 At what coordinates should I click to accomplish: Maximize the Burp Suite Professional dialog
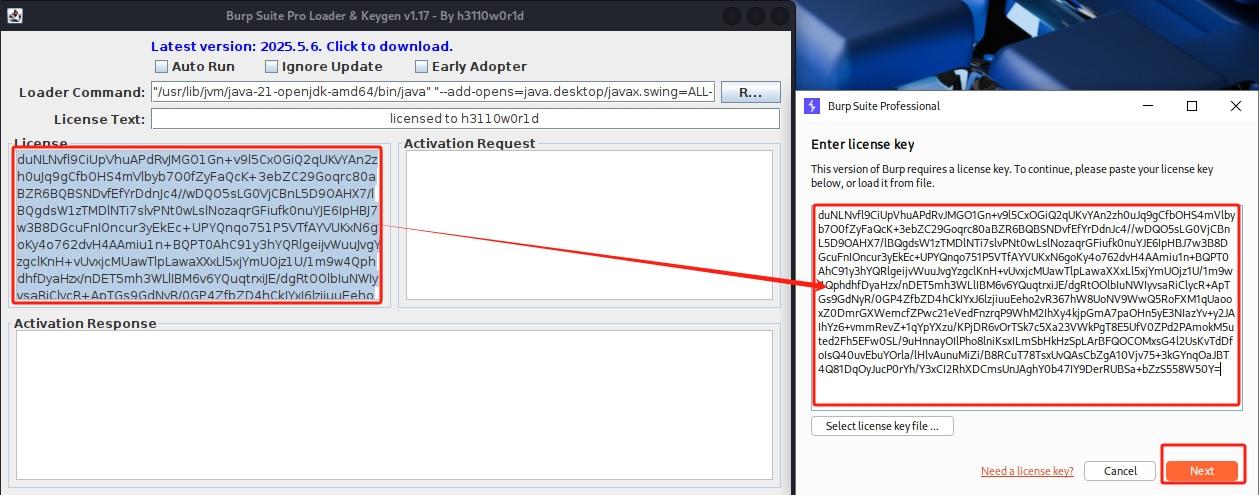tap(1192, 106)
